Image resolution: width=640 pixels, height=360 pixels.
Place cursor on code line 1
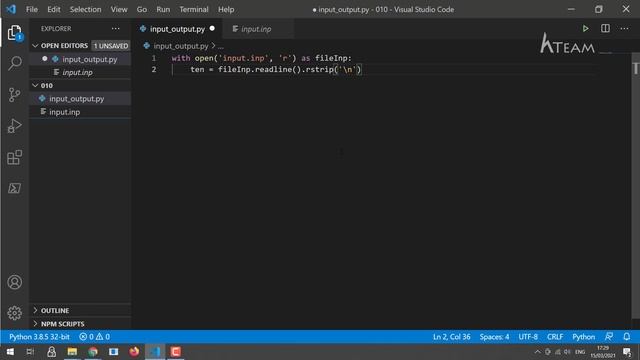click(x=261, y=58)
